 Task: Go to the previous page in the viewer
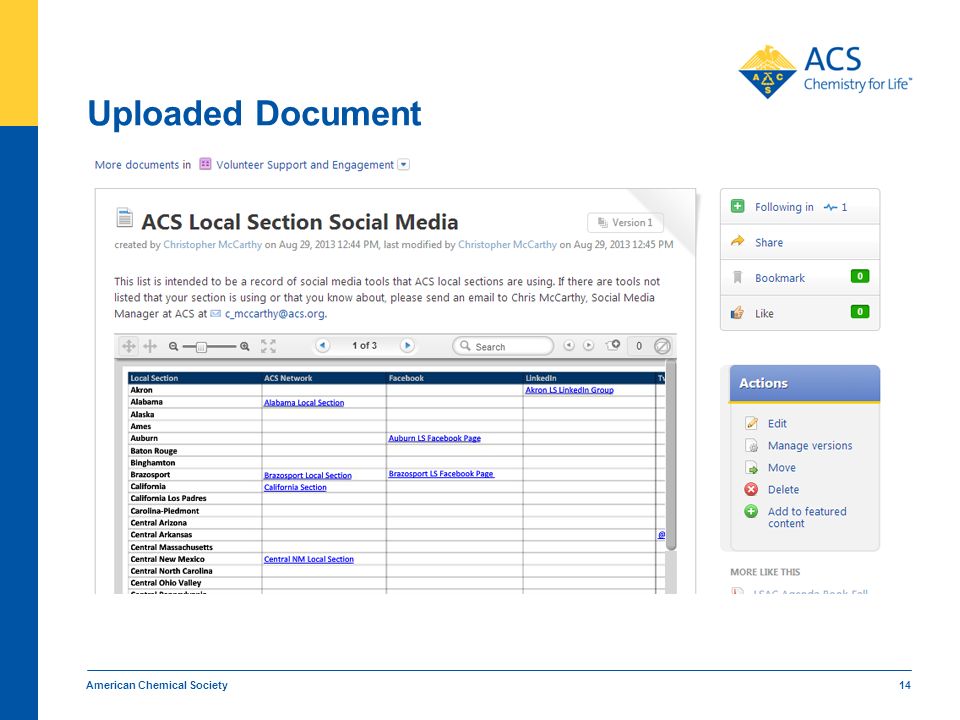pyautogui.click(x=323, y=345)
